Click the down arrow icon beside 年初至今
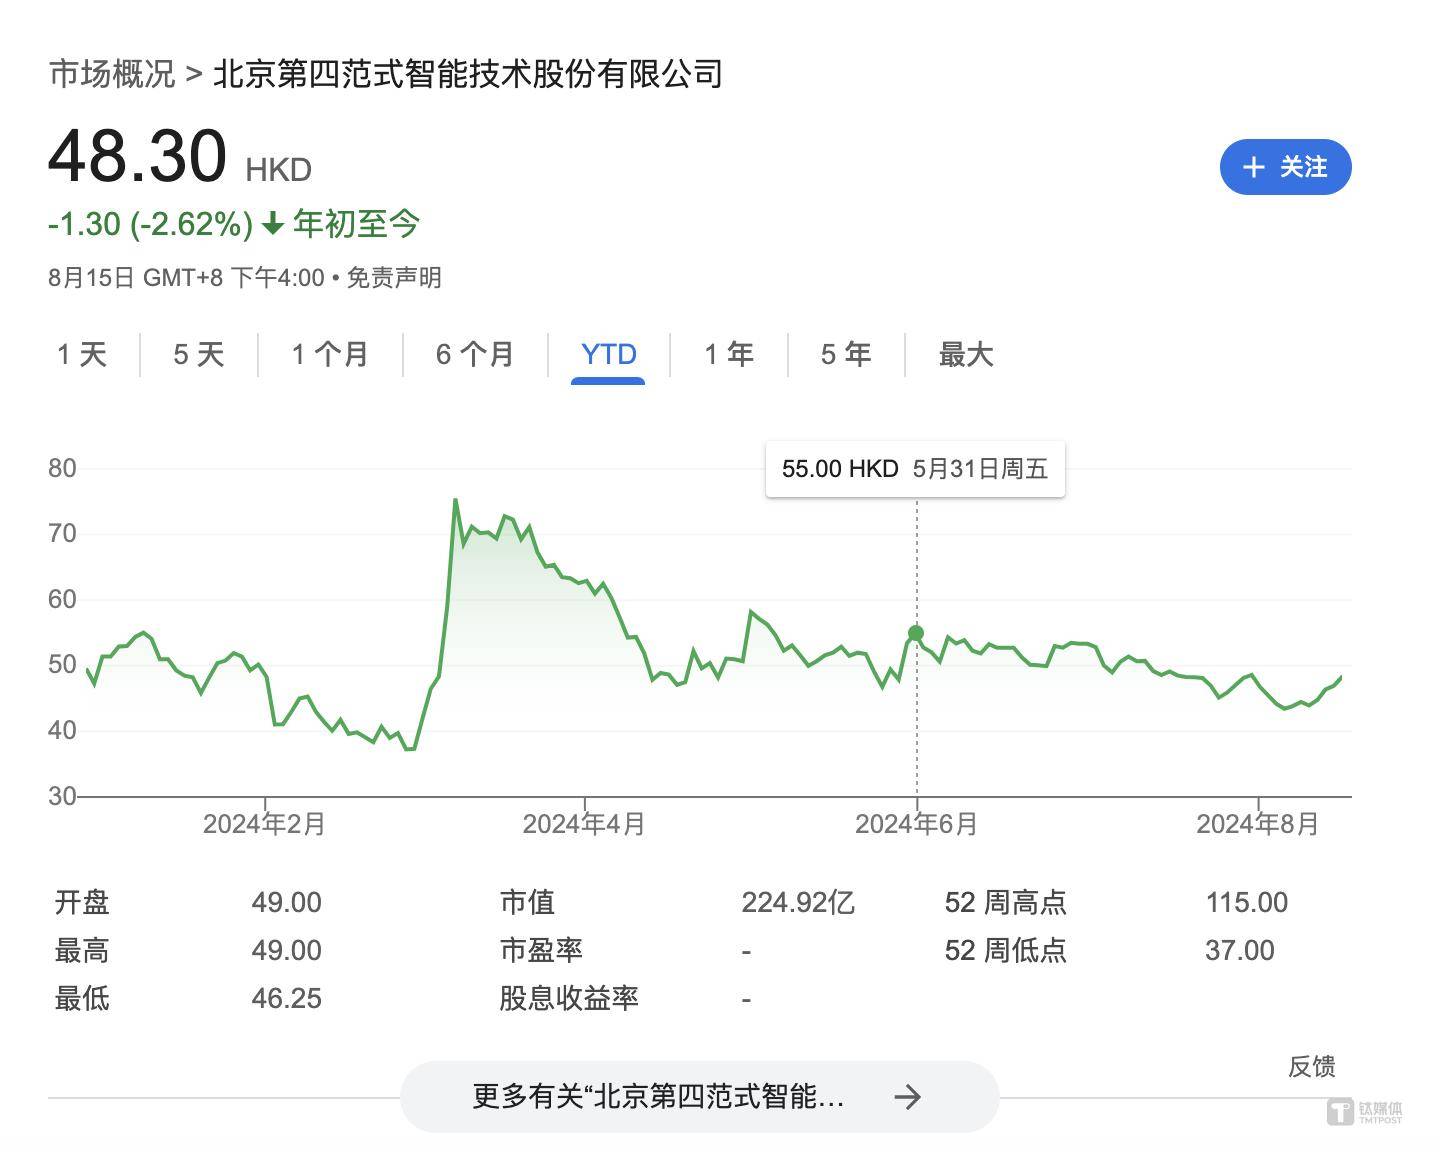Viewport: 1440px width, 1152px height. 273,224
